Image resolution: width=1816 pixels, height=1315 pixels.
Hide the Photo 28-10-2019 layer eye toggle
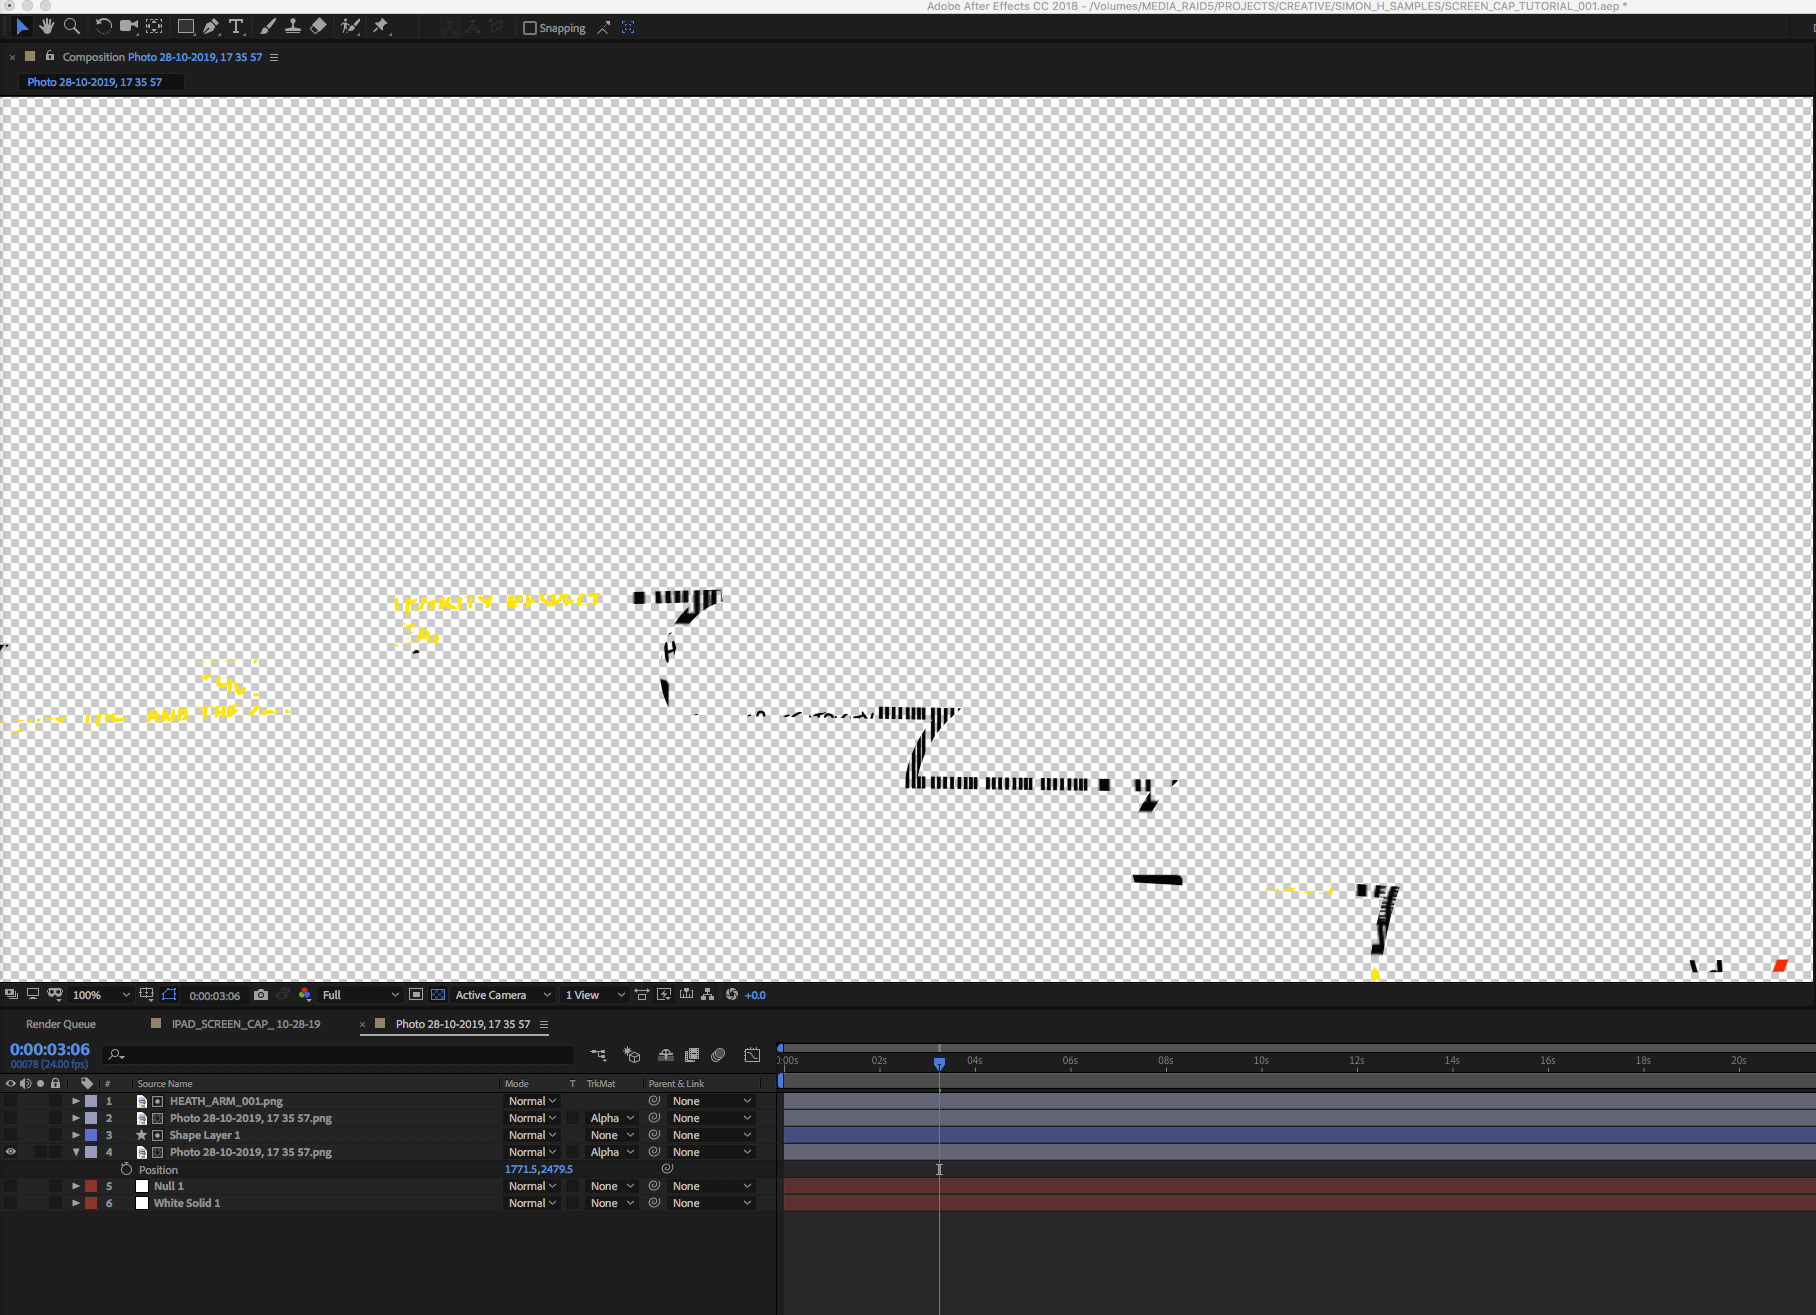(x=11, y=1152)
